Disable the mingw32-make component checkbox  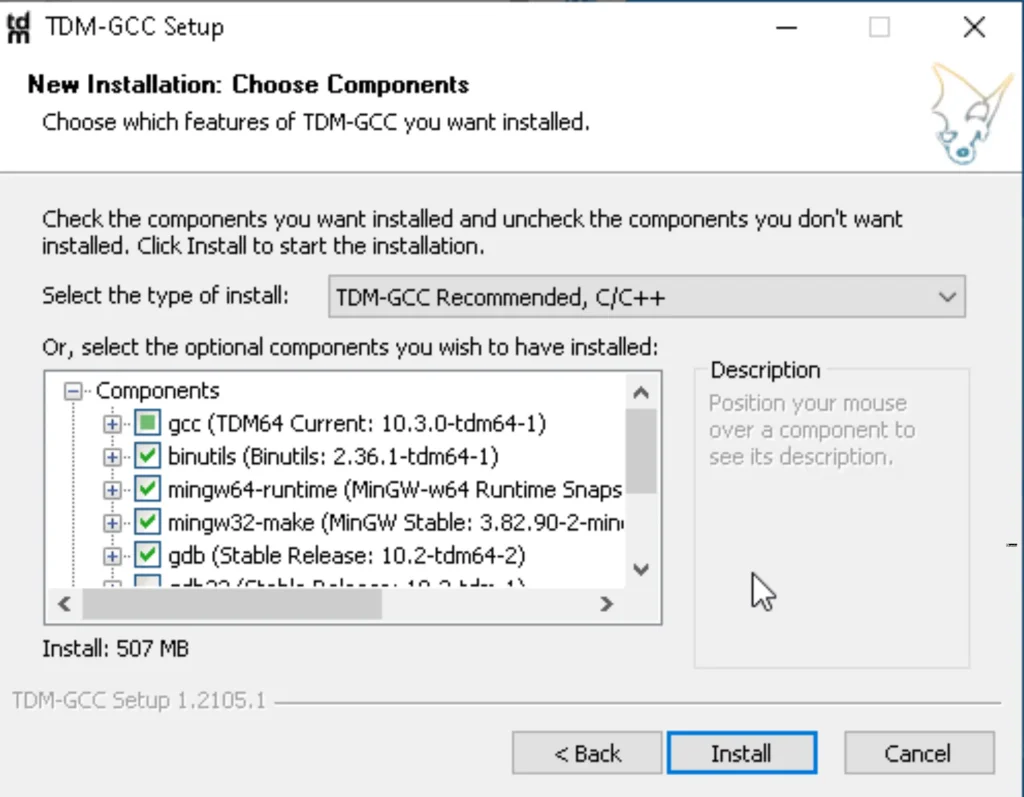point(148,522)
